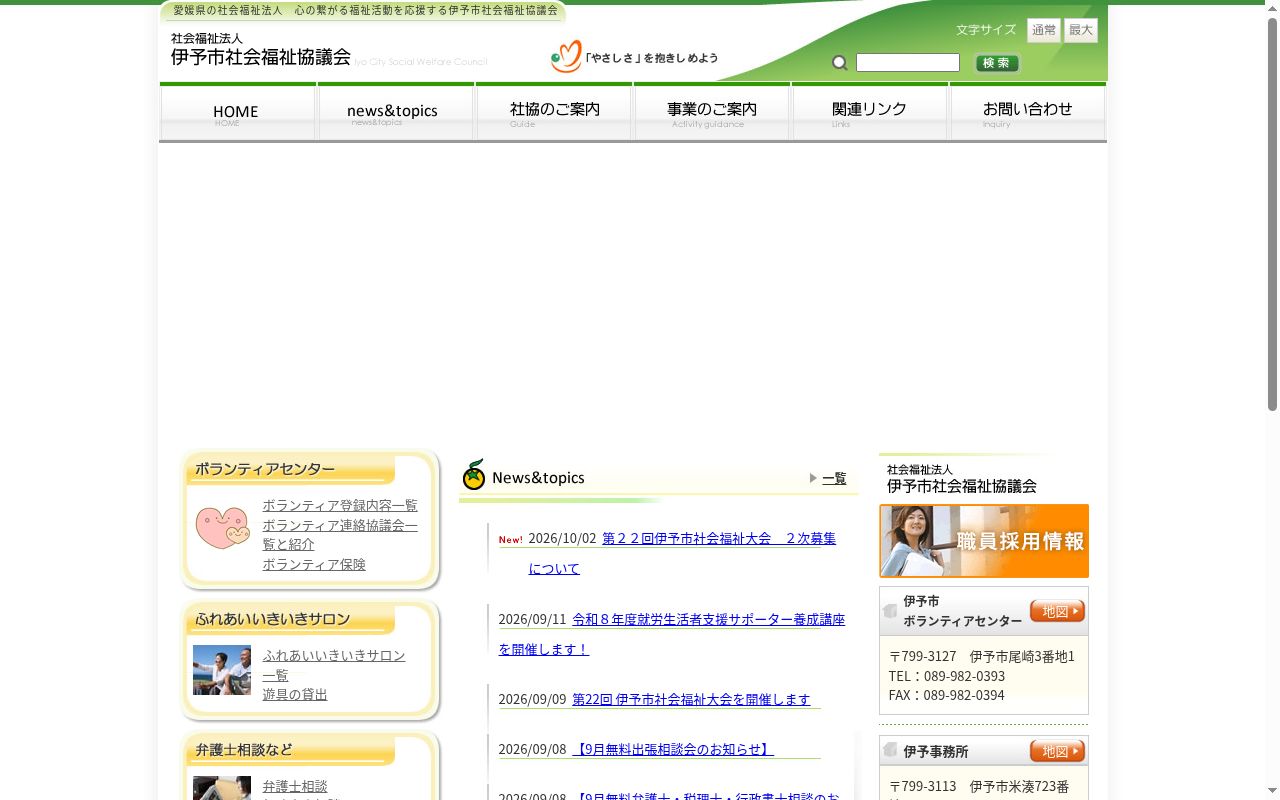This screenshot has width=1280, height=800.
Task: Open ふれあいいきいきサロン一覧 link
Action: pos(334,665)
